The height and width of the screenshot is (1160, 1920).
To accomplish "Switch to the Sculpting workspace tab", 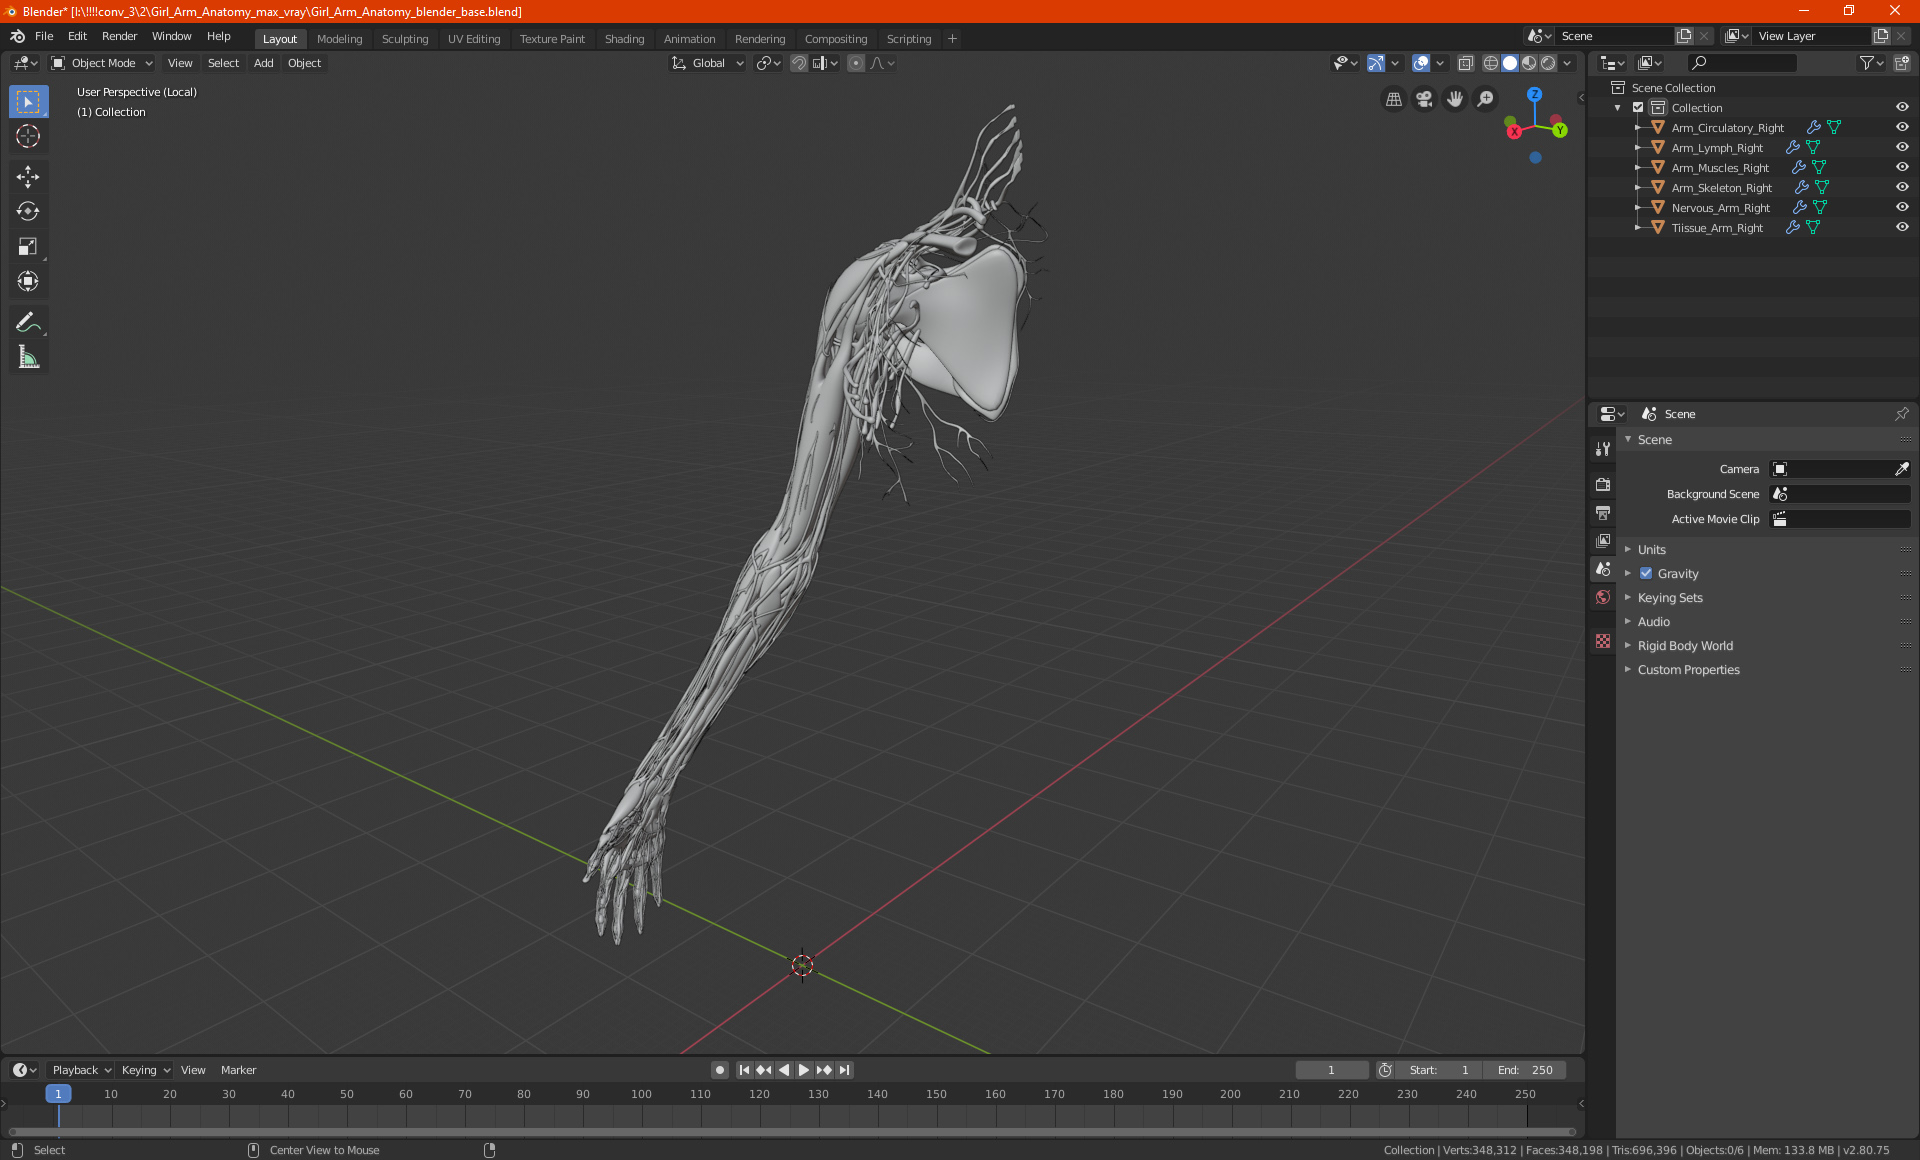I will point(404,39).
